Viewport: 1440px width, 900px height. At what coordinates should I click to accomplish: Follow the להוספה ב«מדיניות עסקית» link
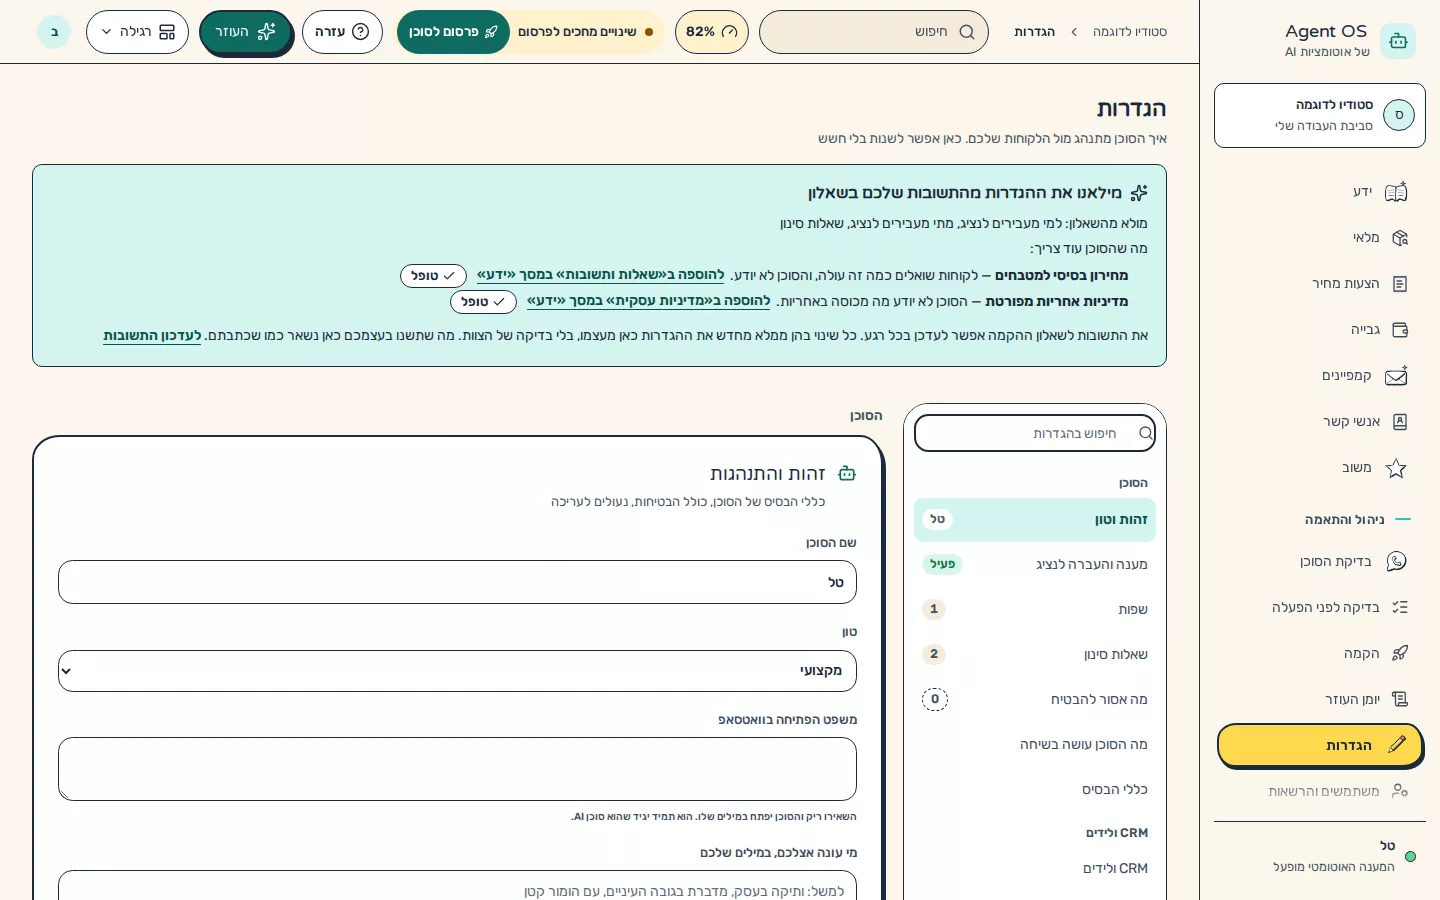click(x=649, y=301)
